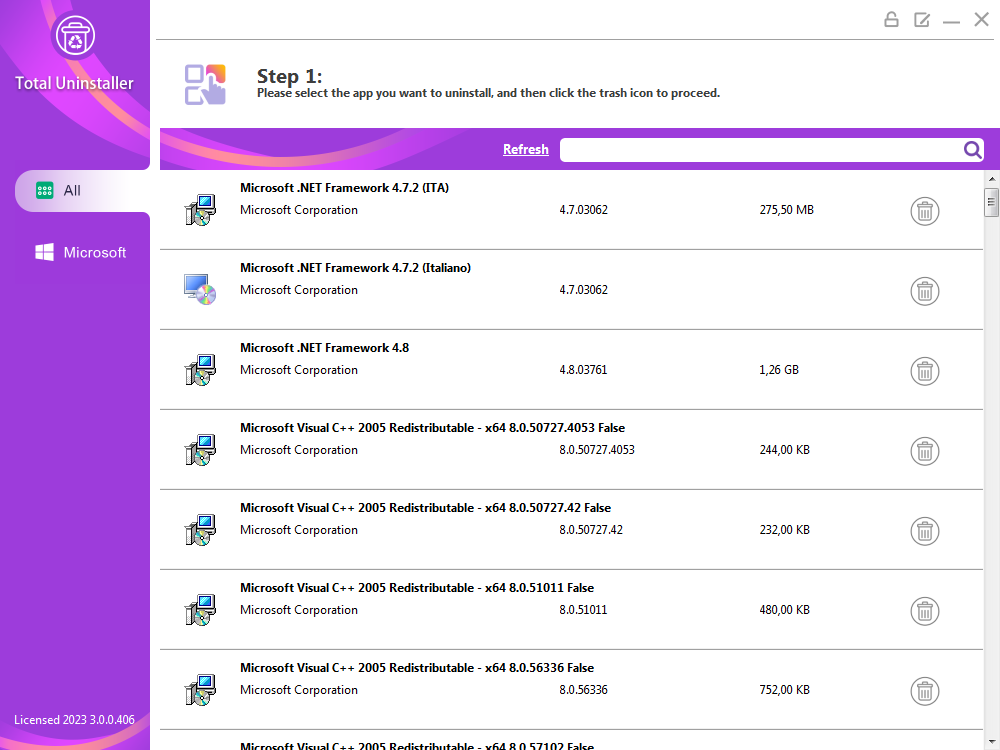This screenshot has height=750, width=1000.
Task: Select "Visual C++ 2005 Redistributable - x64 8.0.50727.4053 False"
Action: coord(571,450)
